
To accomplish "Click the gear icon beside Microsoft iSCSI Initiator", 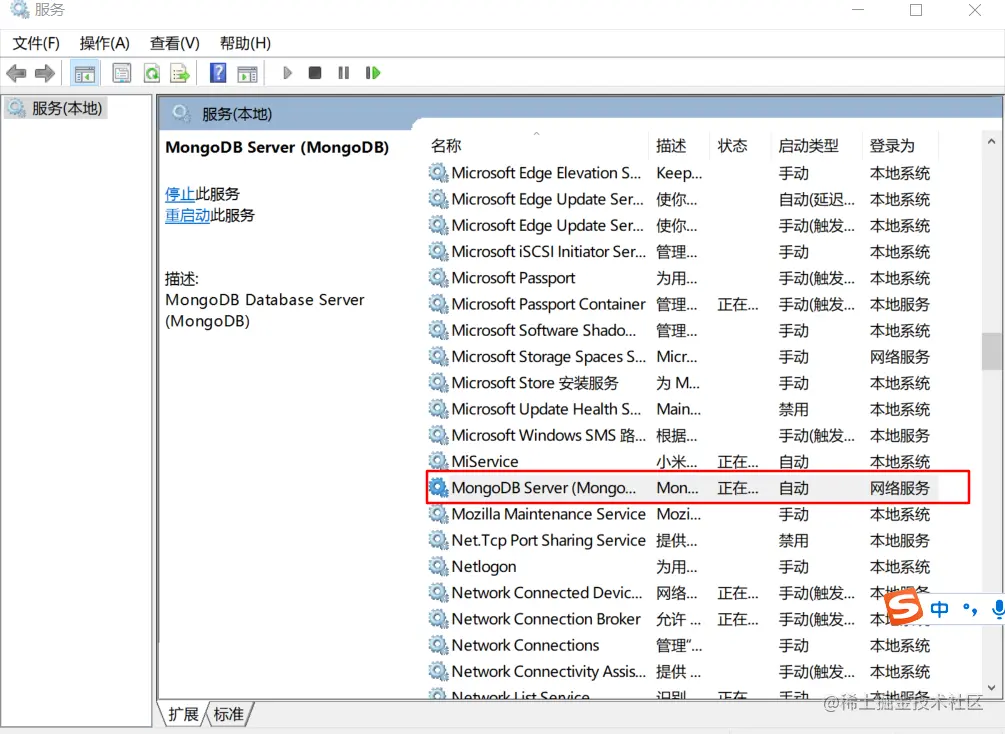I will [438, 251].
